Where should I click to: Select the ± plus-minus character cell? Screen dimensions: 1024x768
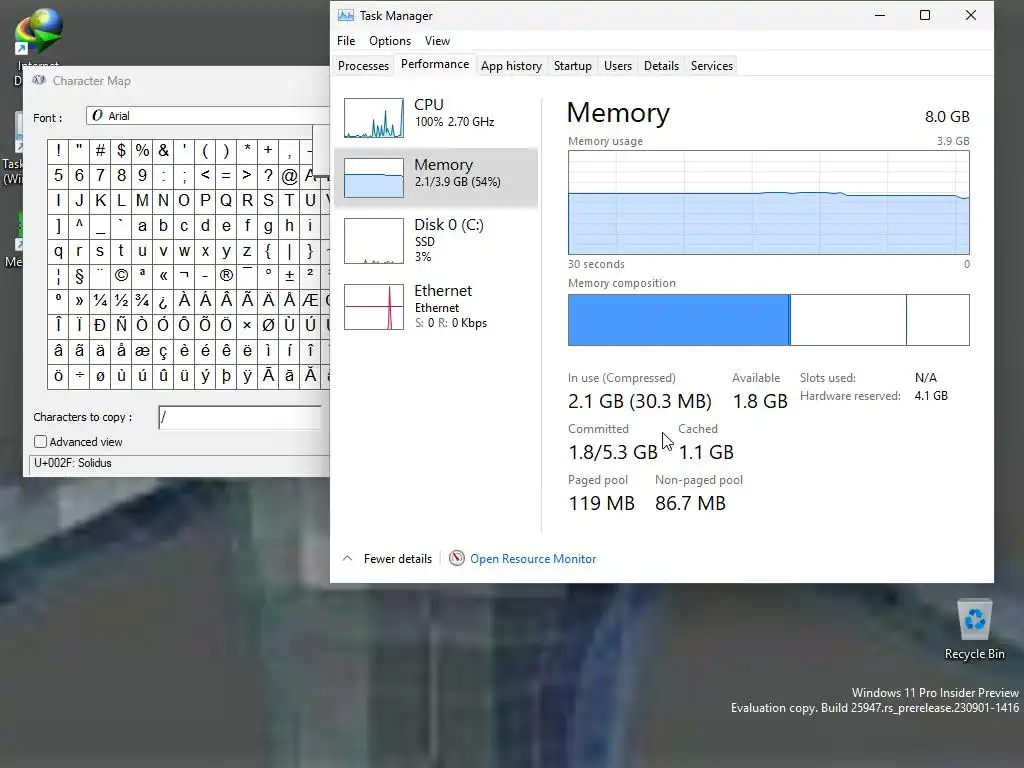click(289, 276)
